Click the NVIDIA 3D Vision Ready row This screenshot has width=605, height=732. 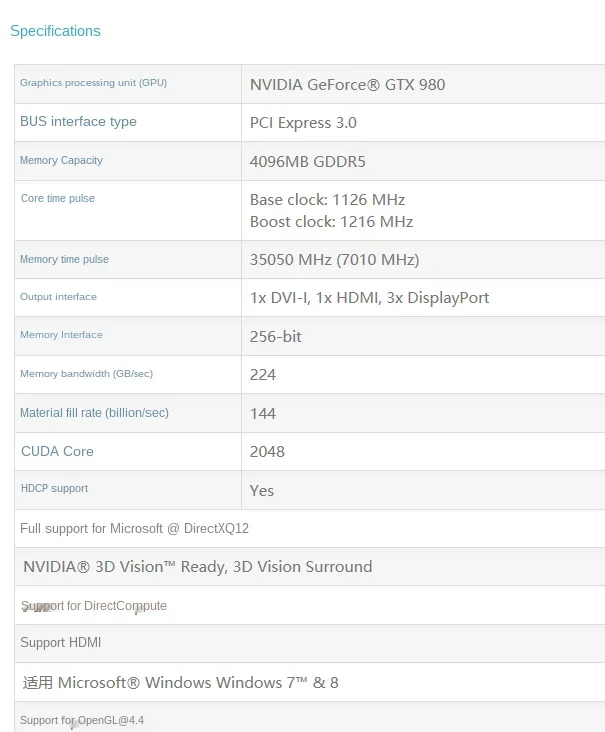[310, 567]
